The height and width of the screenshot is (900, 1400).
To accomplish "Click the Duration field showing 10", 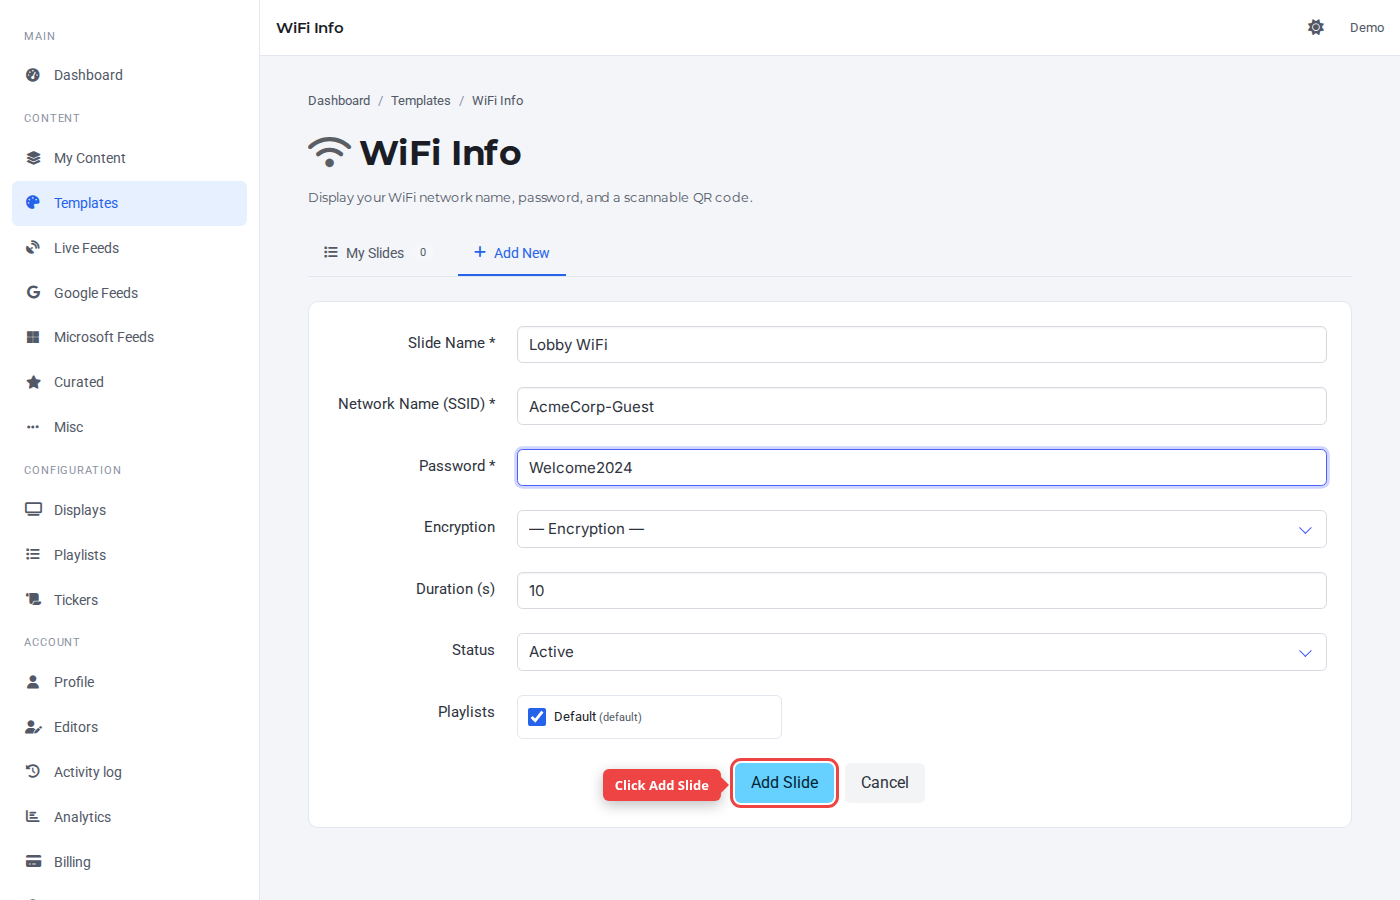I will point(921,591).
